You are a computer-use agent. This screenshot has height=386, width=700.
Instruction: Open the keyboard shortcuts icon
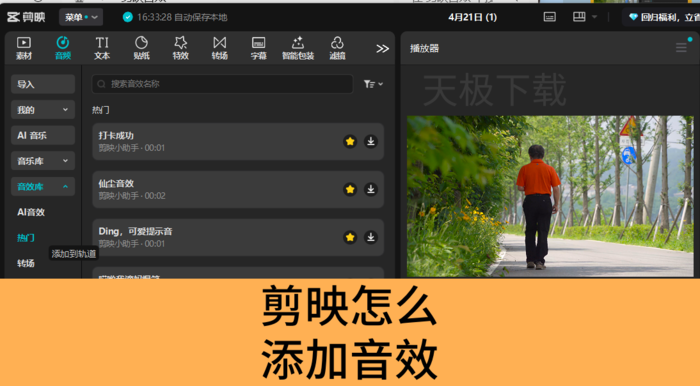point(550,17)
